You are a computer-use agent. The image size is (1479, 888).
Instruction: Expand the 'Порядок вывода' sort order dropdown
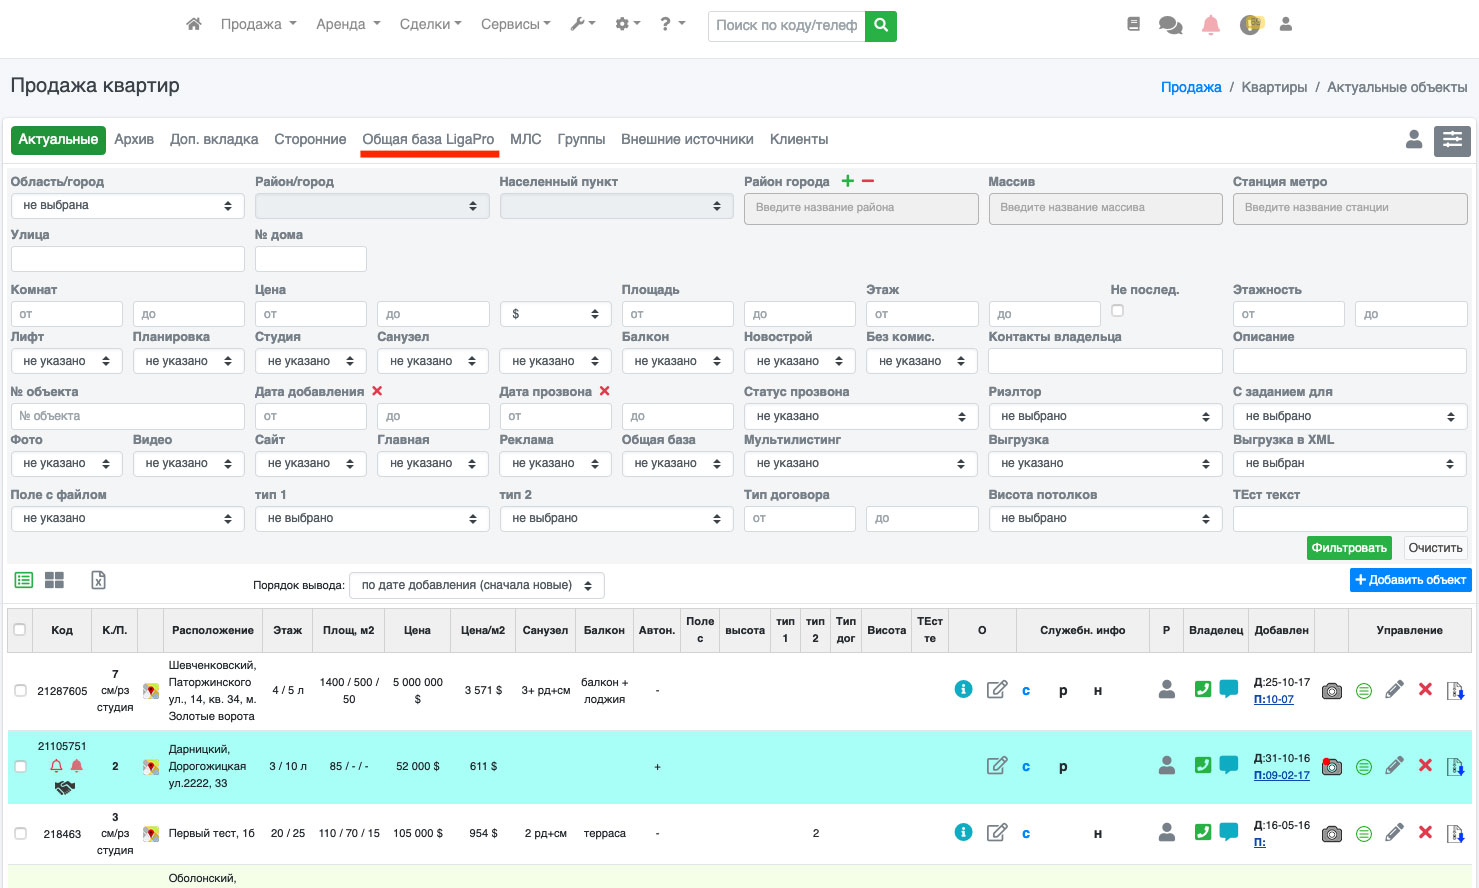point(476,585)
